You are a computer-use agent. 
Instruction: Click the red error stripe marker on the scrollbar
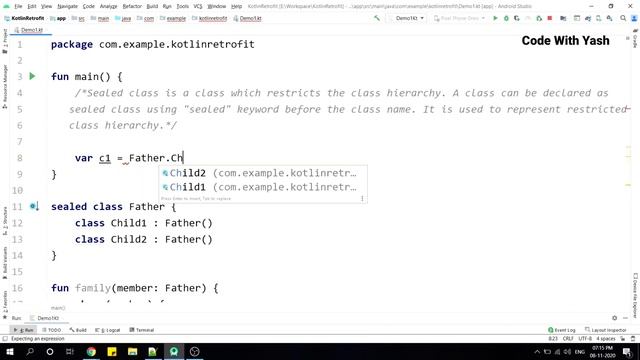pos(628,109)
